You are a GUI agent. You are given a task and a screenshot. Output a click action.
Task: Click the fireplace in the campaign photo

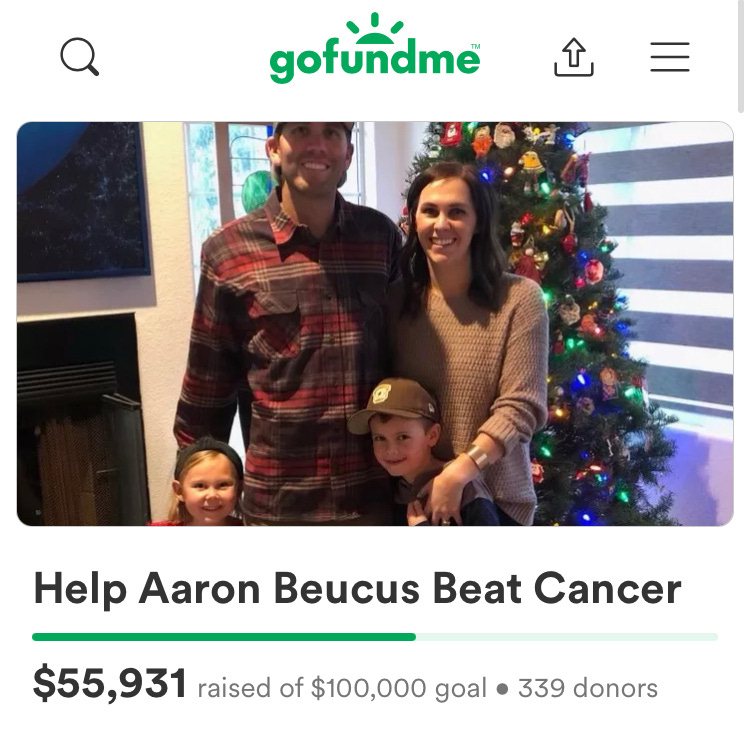pos(79,421)
